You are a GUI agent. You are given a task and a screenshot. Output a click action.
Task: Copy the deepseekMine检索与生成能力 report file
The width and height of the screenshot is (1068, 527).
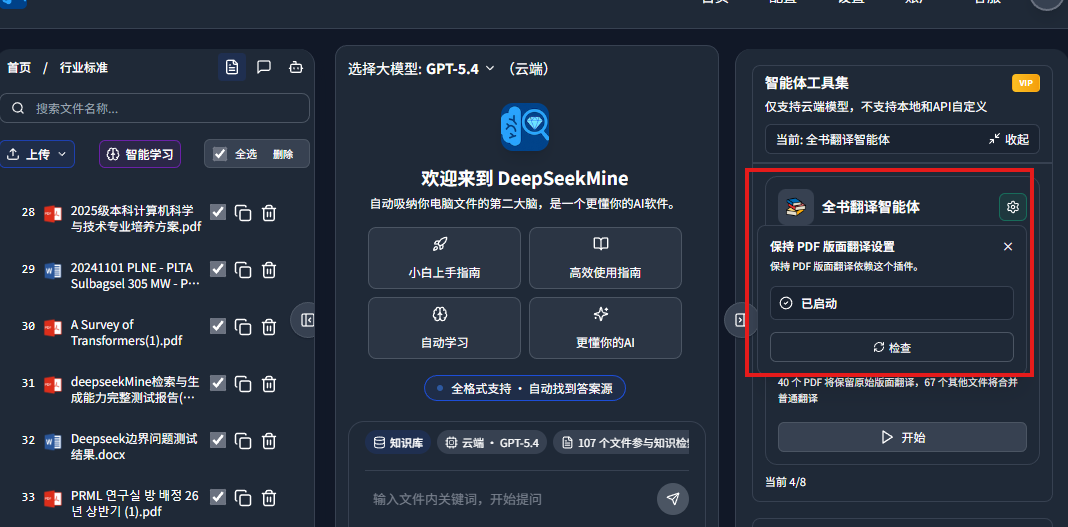(x=243, y=384)
